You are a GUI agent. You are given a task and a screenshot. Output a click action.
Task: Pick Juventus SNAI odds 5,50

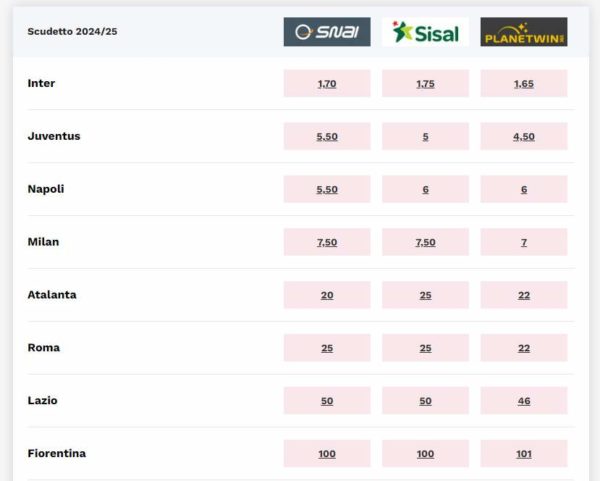click(327, 137)
